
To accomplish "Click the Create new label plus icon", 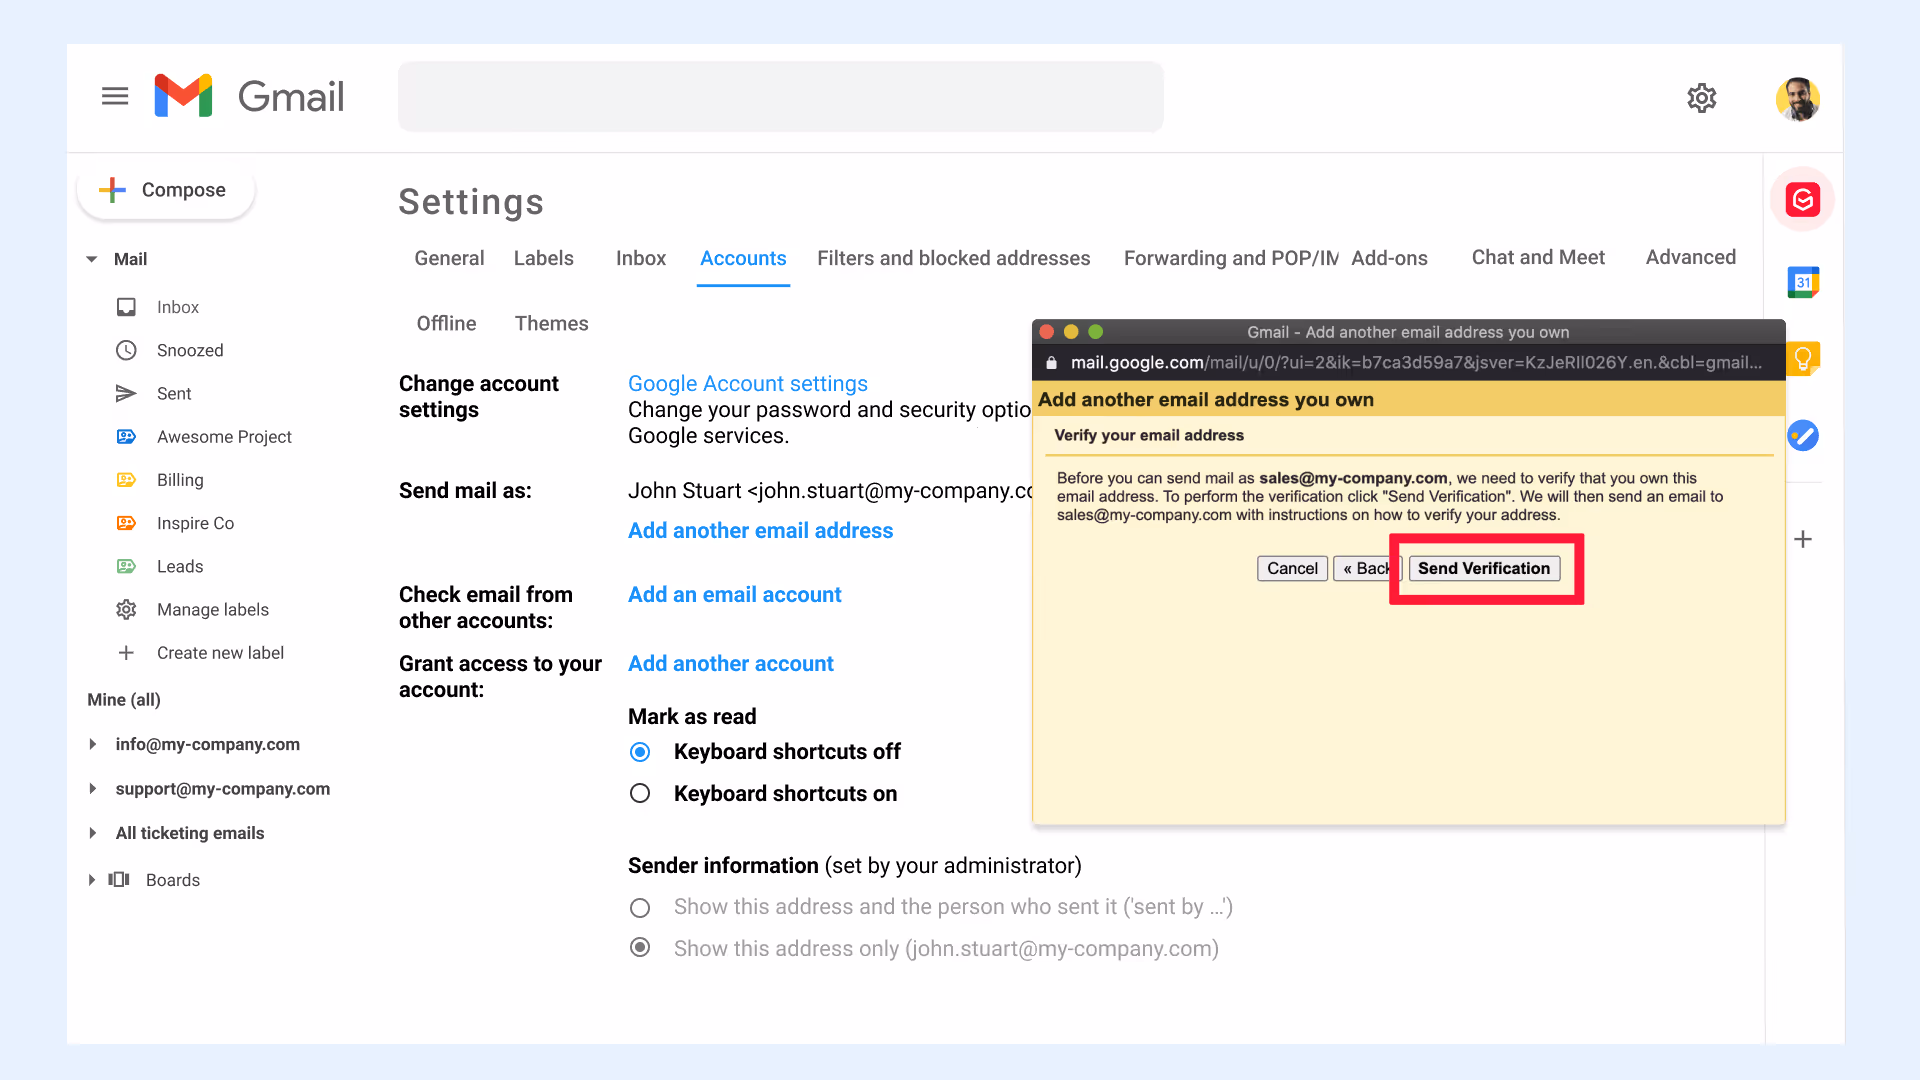I will [x=126, y=653].
